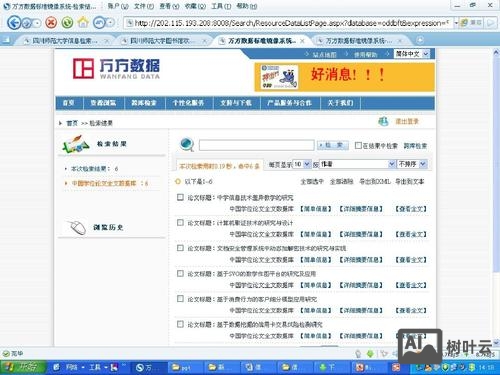Tick checkbox for 文档安全管理系统 thesis

click(x=180, y=248)
